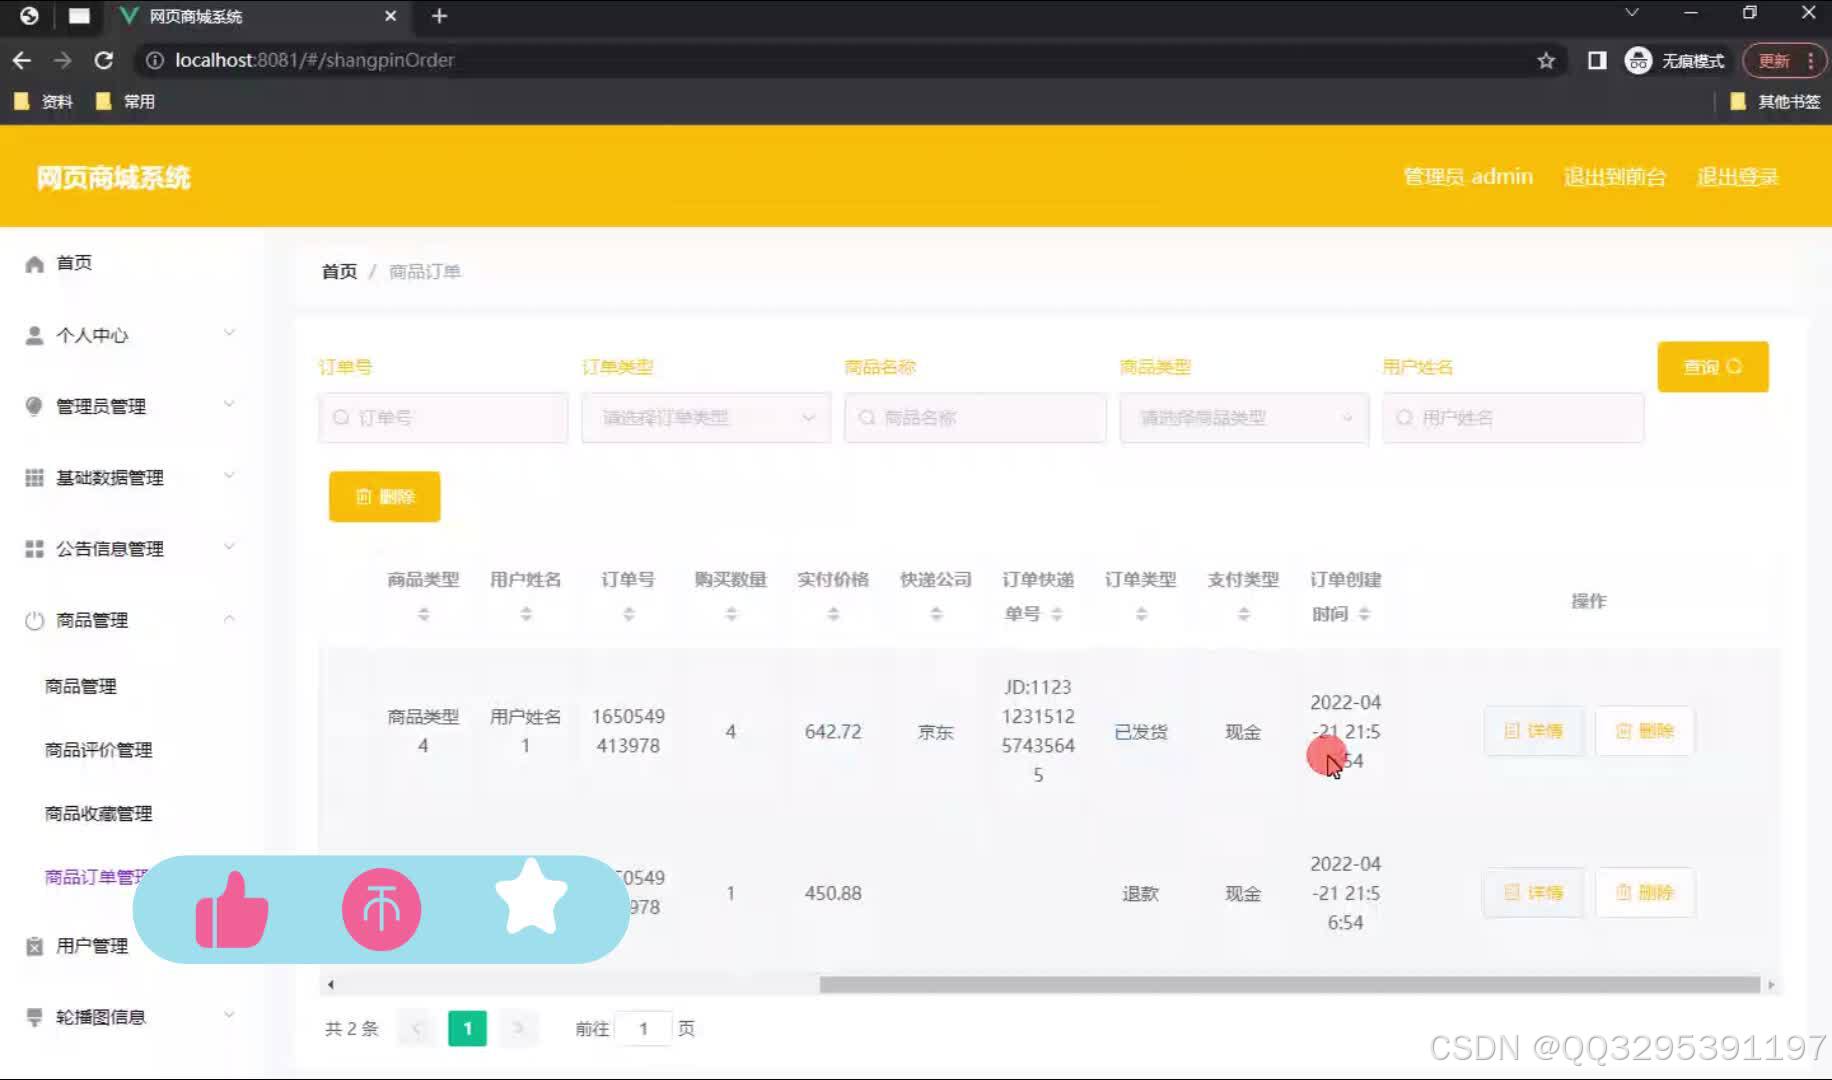Click the yellow 查询 search button
The image size is (1832, 1080).
point(1713,367)
